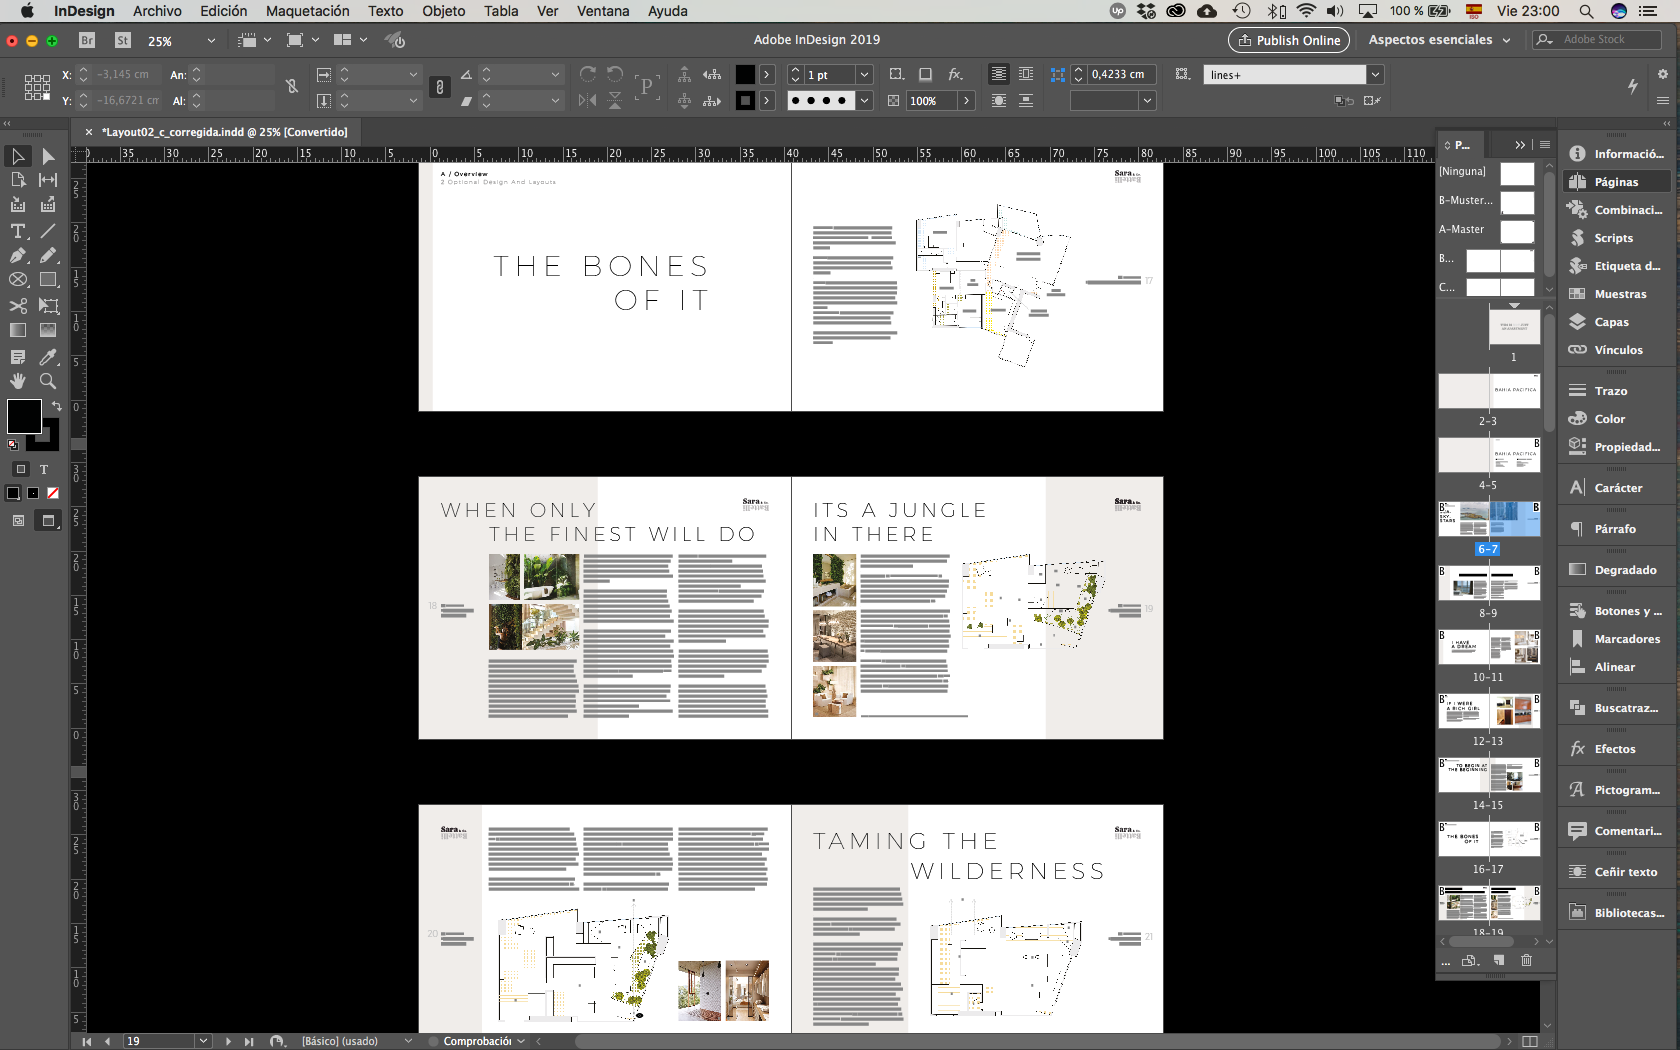This screenshot has height=1050, width=1680.
Task: Select the Line tool
Action: pos(48,231)
